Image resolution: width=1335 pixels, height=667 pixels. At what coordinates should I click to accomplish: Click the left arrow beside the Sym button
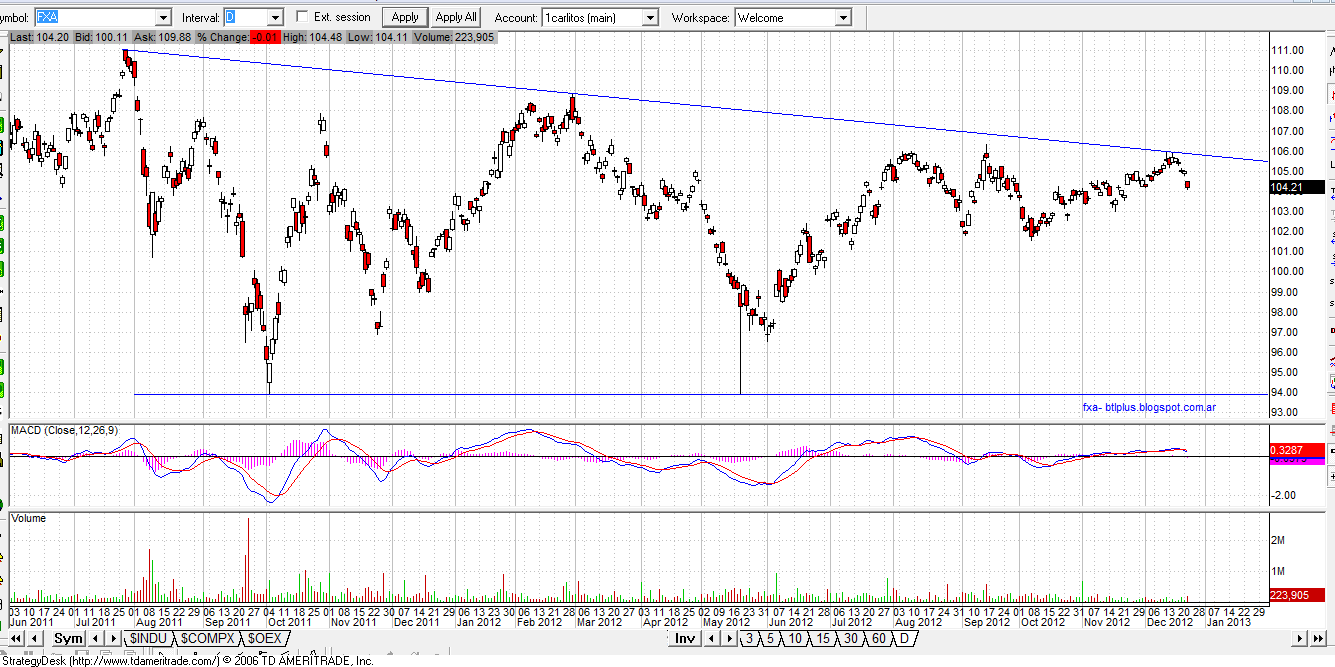click(94, 638)
